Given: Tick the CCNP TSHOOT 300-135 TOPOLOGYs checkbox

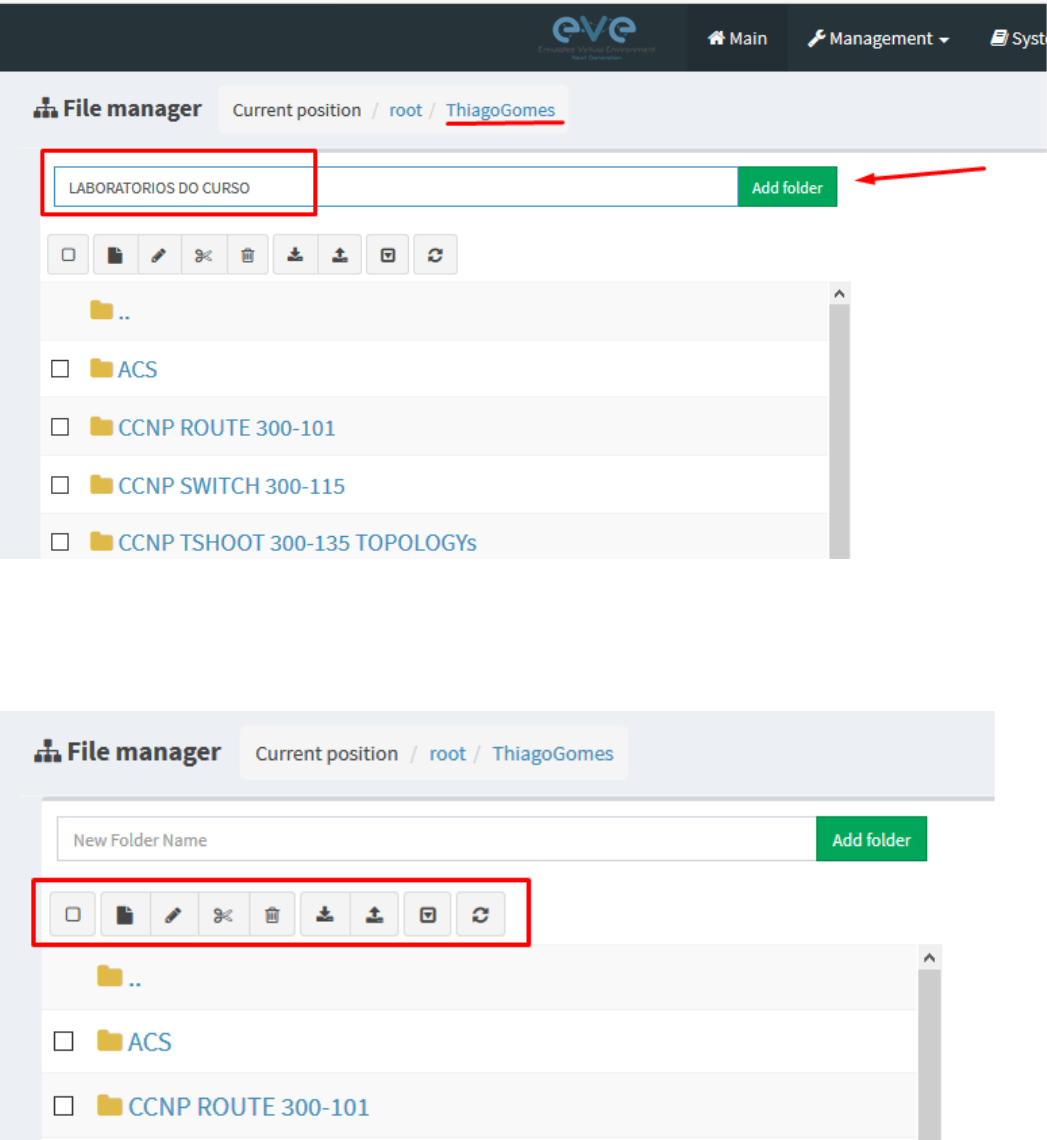Looking at the screenshot, I should click(60, 542).
